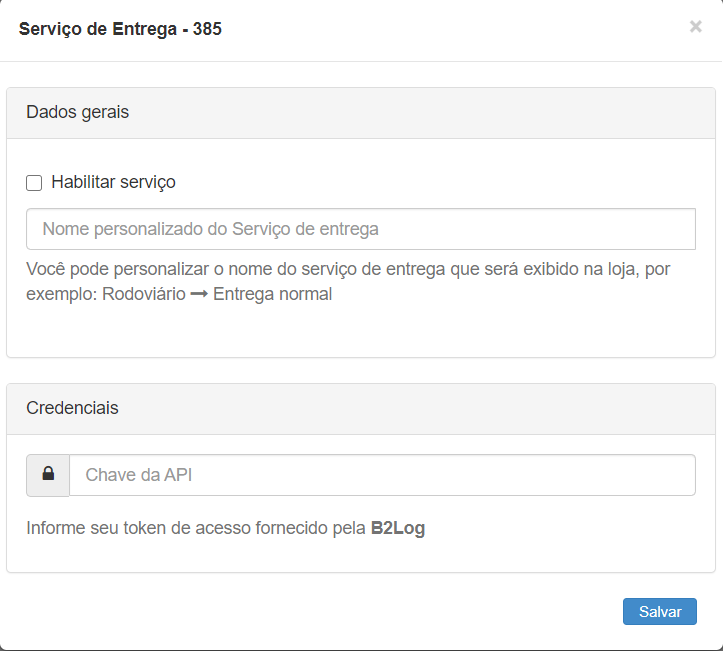This screenshot has width=723, height=651.
Task: Click the word Rodoviário in the hint
Action: (143, 295)
